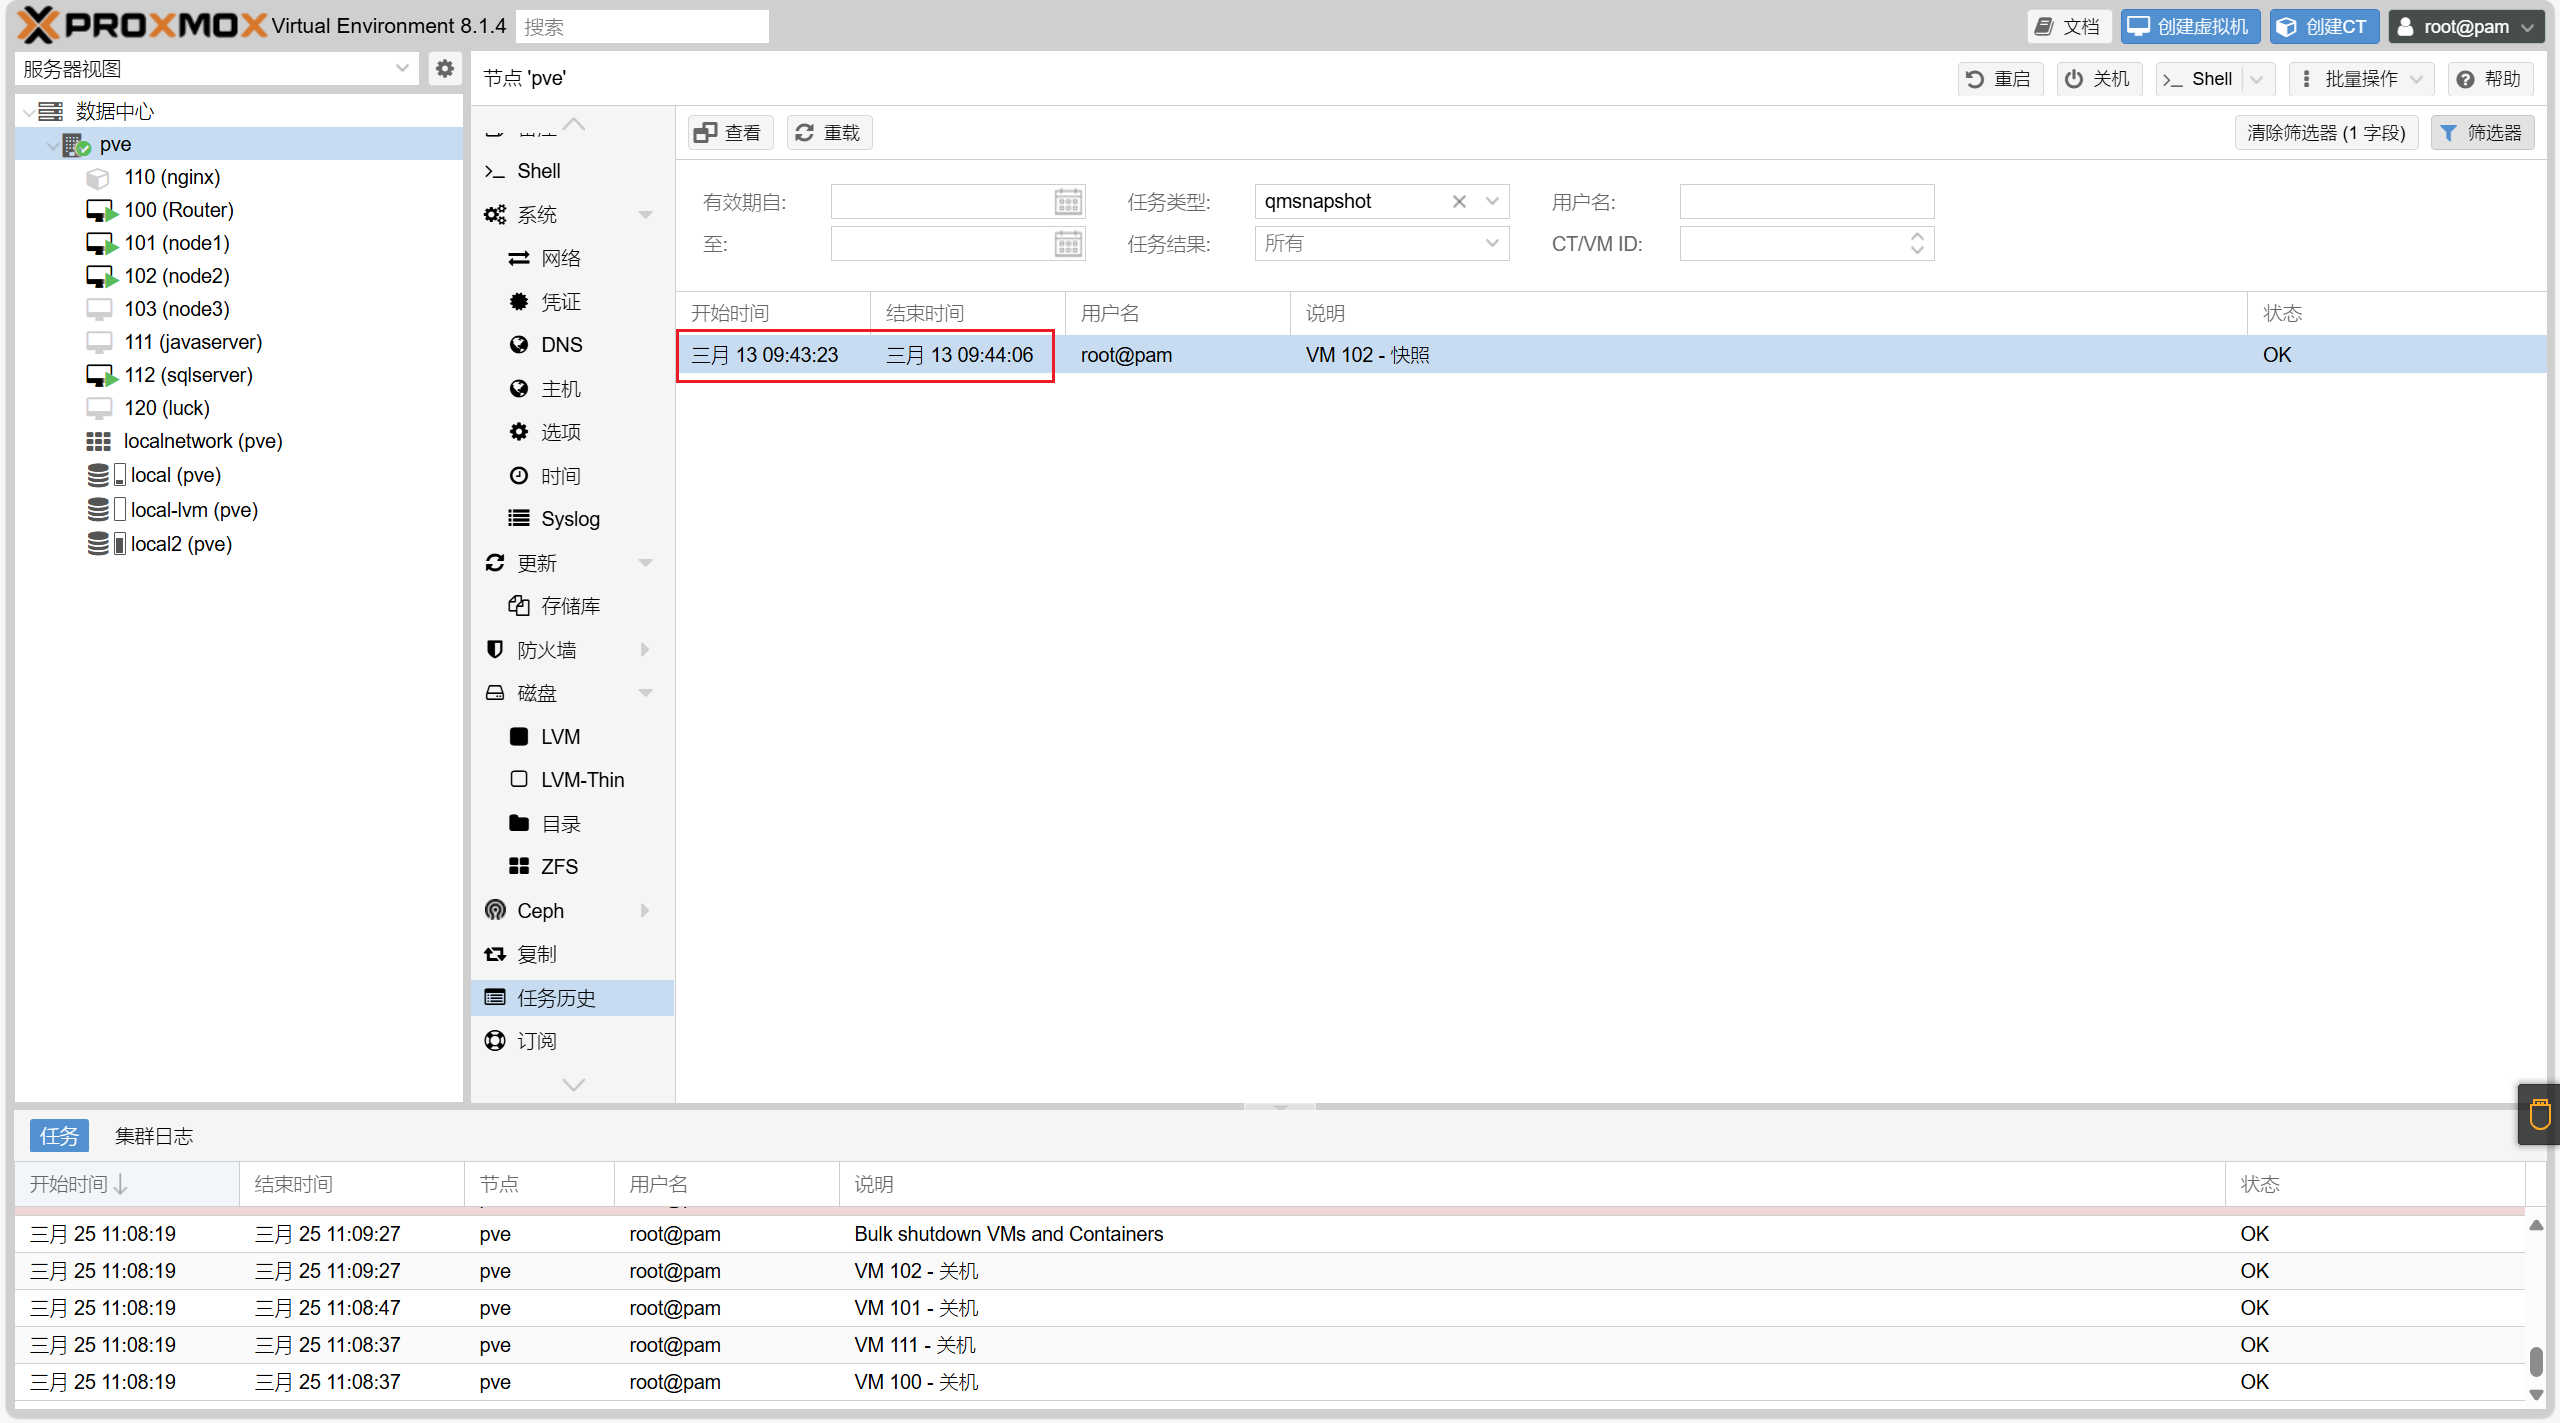The width and height of the screenshot is (2560, 1423).
Task: Select VM 100 (Router) in tree
Action: tap(179, 210)
